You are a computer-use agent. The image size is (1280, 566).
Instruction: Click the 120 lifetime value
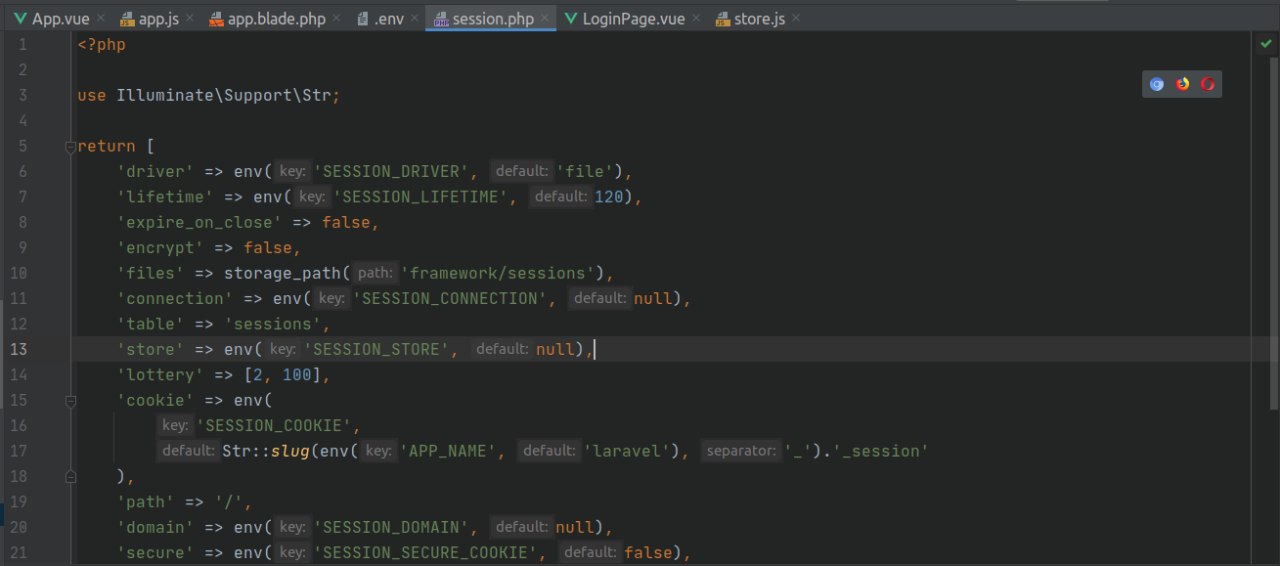click(x=609, y=197)
